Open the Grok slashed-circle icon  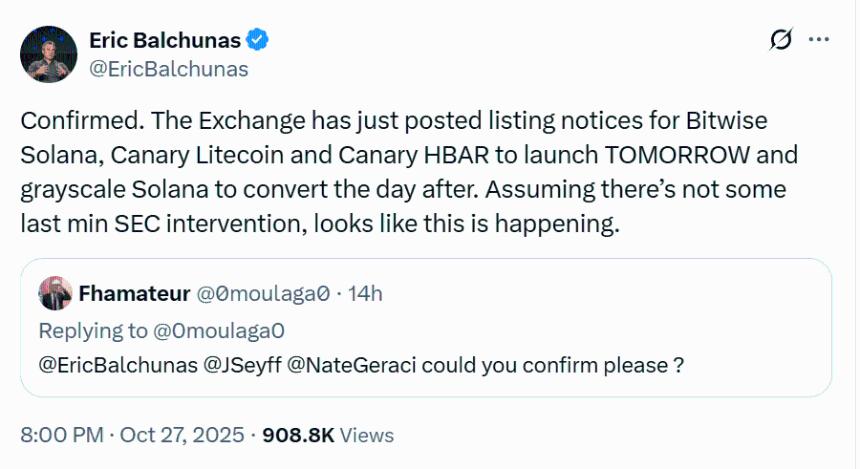click(x=781, y=40)
